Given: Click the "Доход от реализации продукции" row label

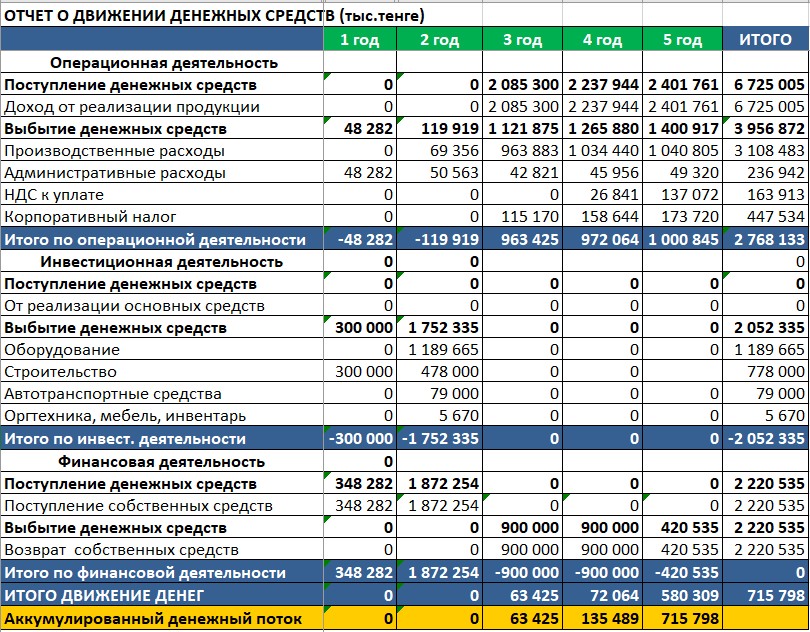Looking at the screenshot, I should point(132,106).
